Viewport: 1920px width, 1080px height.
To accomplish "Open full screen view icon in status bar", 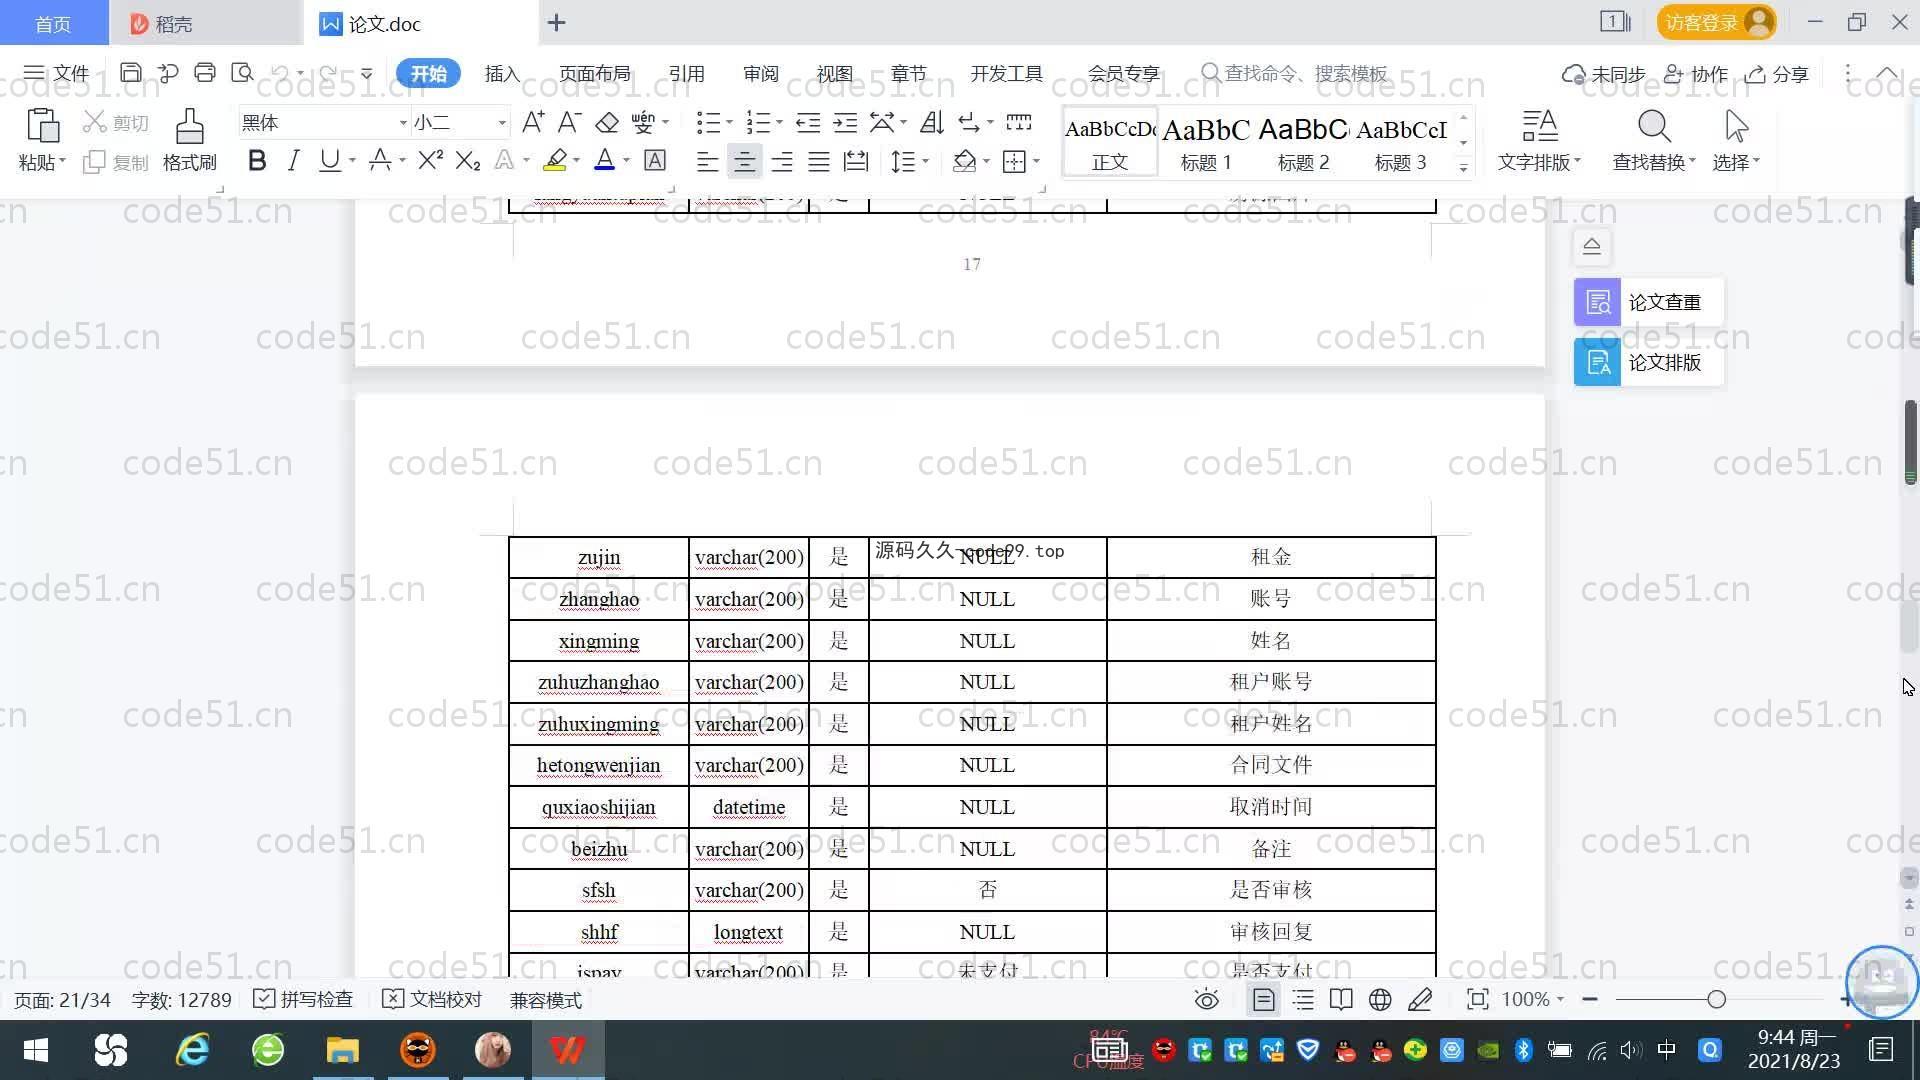I will [x=1477, y=1000].
